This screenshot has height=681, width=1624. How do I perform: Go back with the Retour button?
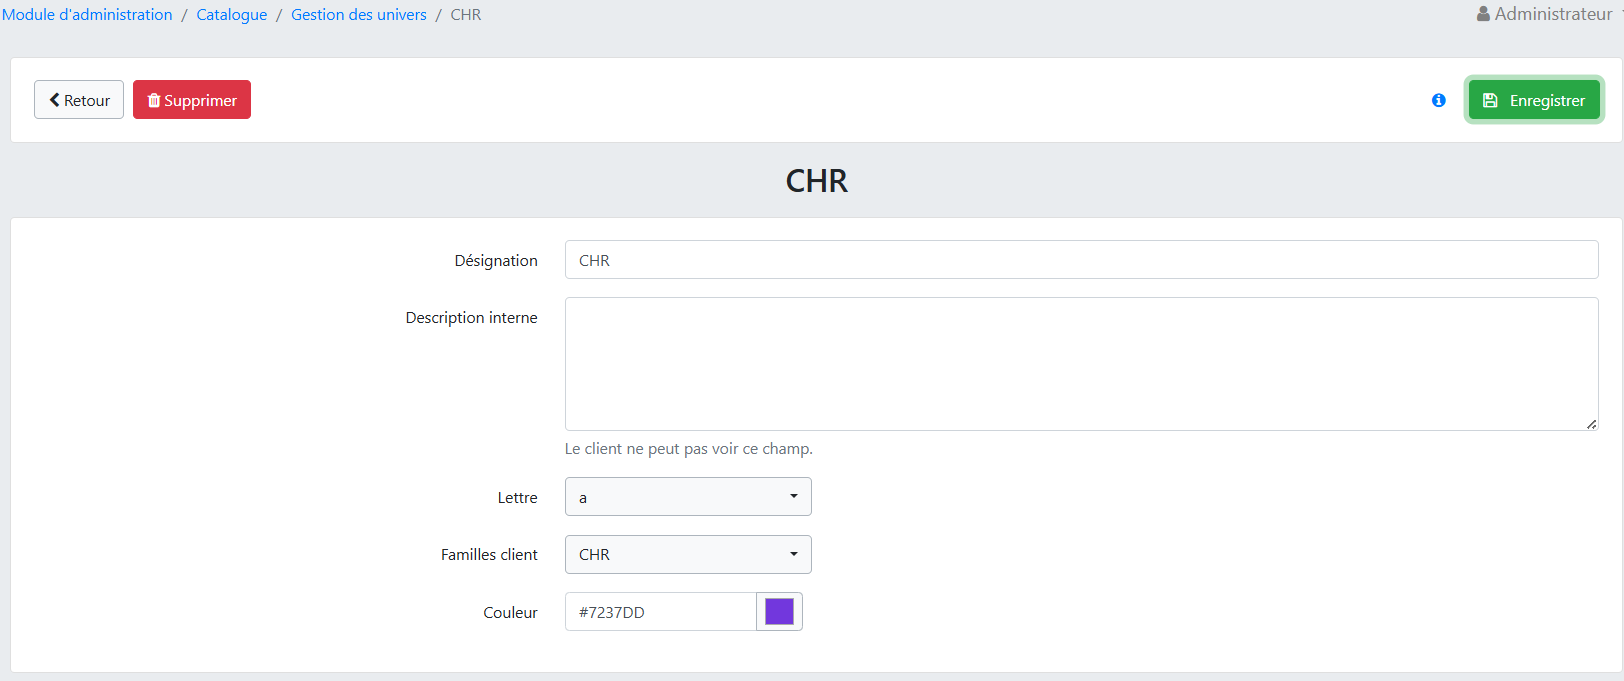[x=79, y=100]
